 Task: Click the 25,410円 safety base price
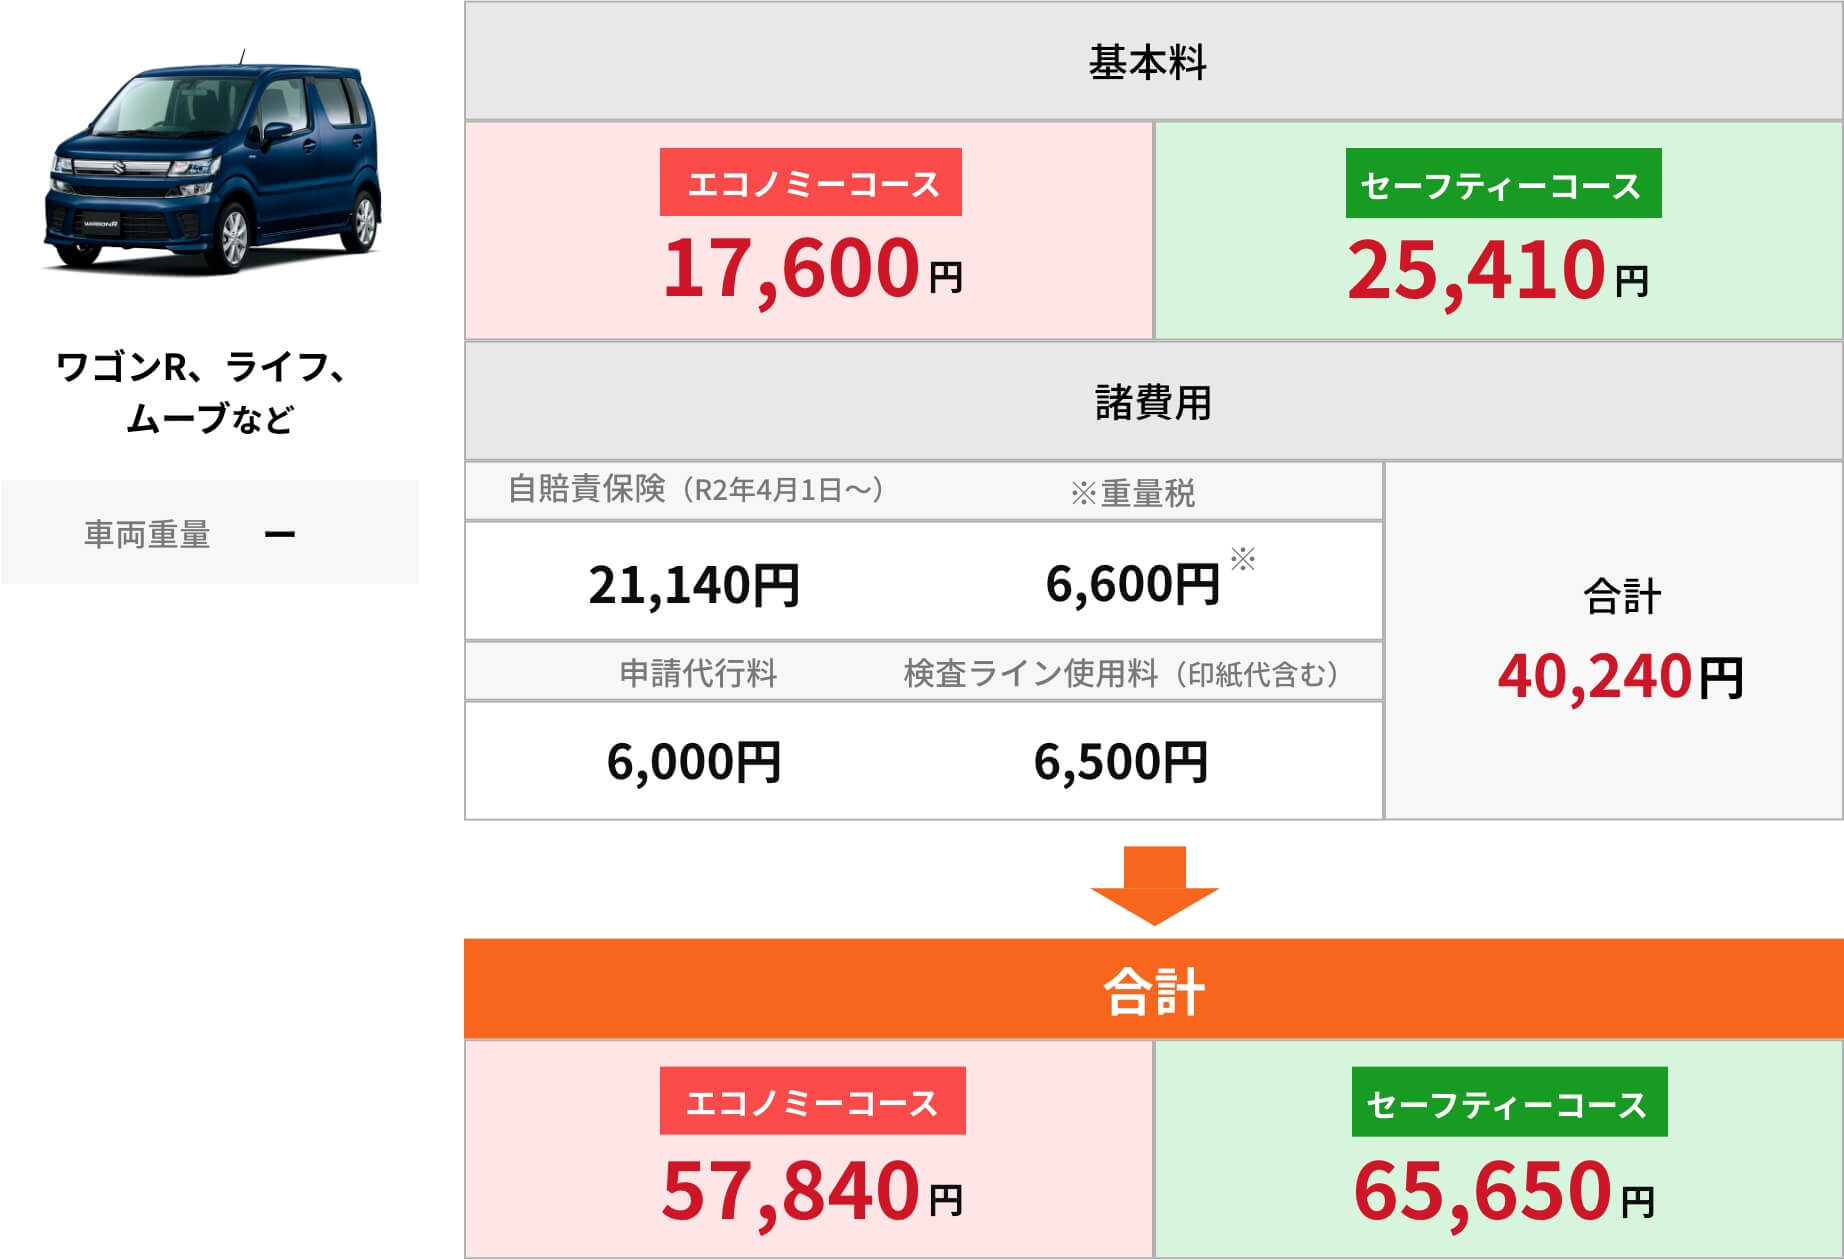pos(1497,271)
